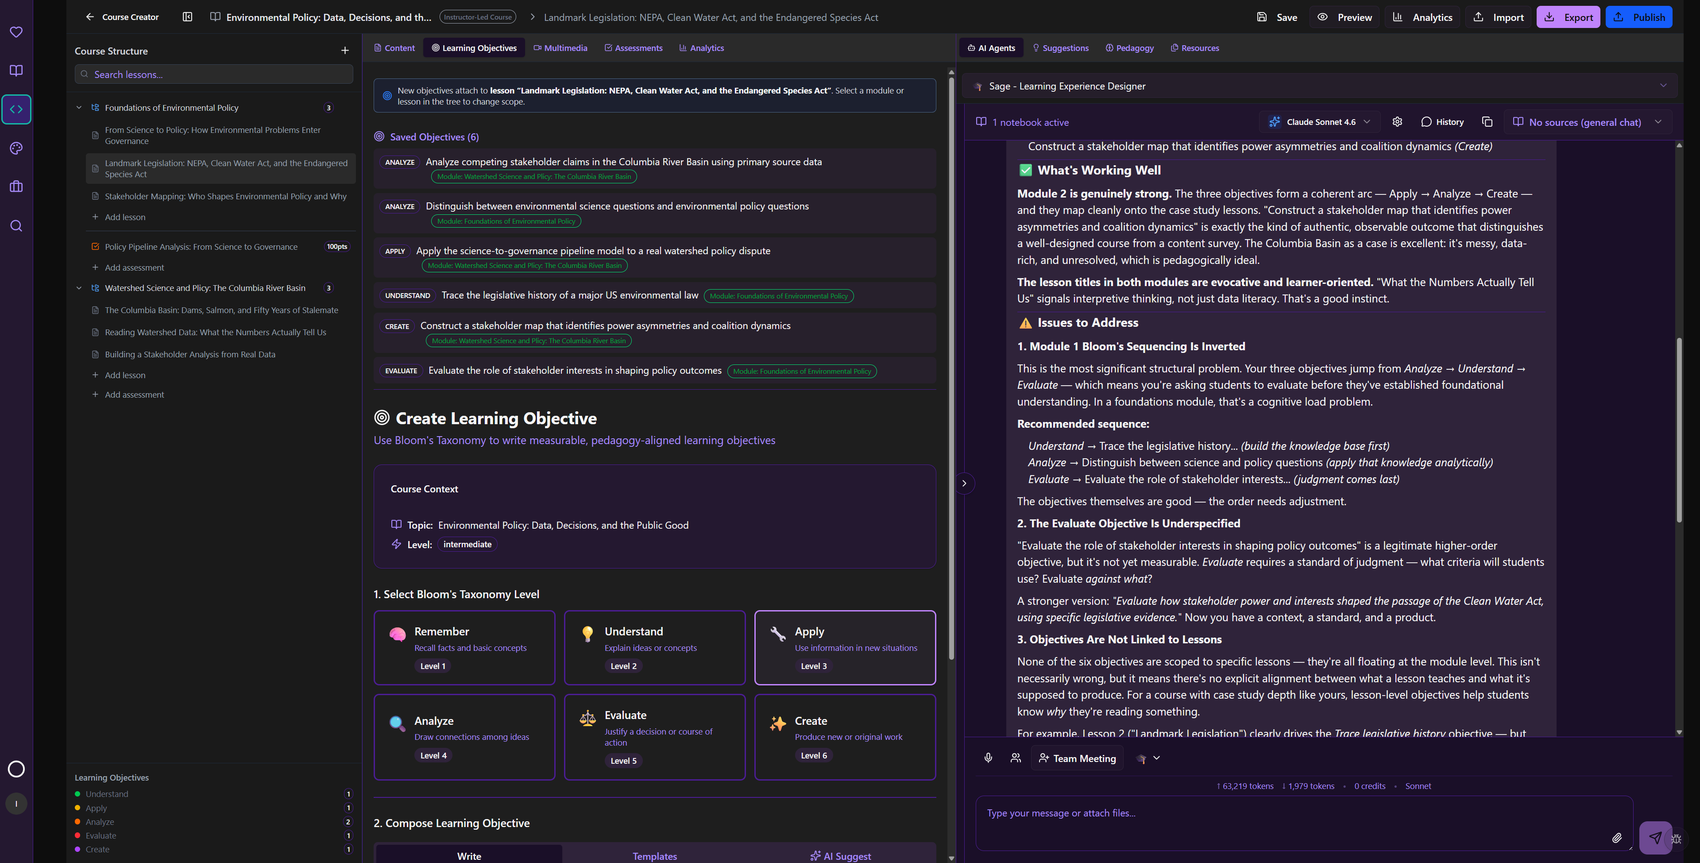Click the Search lessons input field
1700x863 pixels.
pos(214,74)
